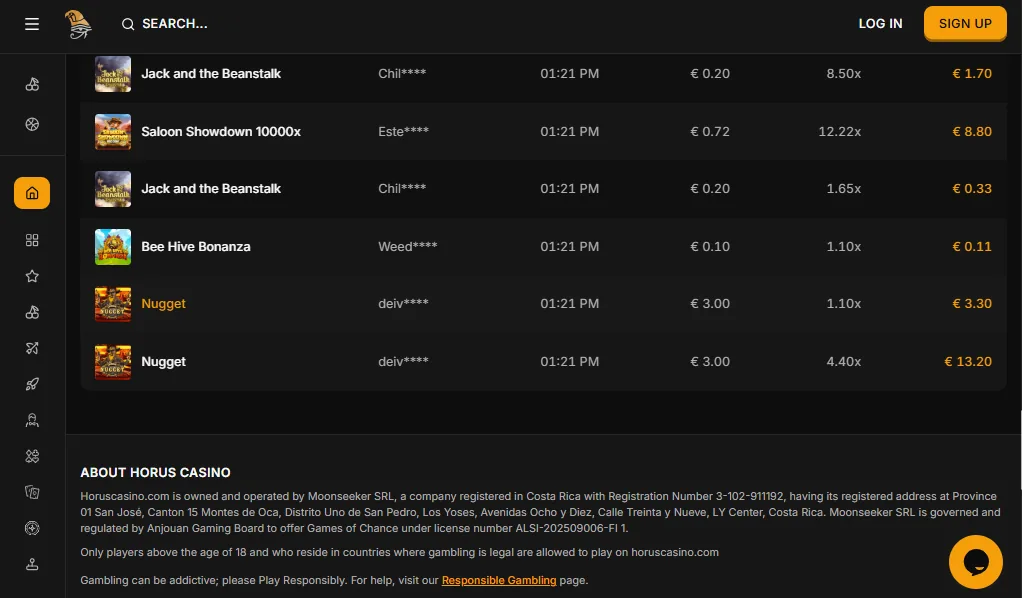This screenshot has height=598, width=1022.
Task: Click the 8.50x multiplier
Action: (x=843, y=74)
